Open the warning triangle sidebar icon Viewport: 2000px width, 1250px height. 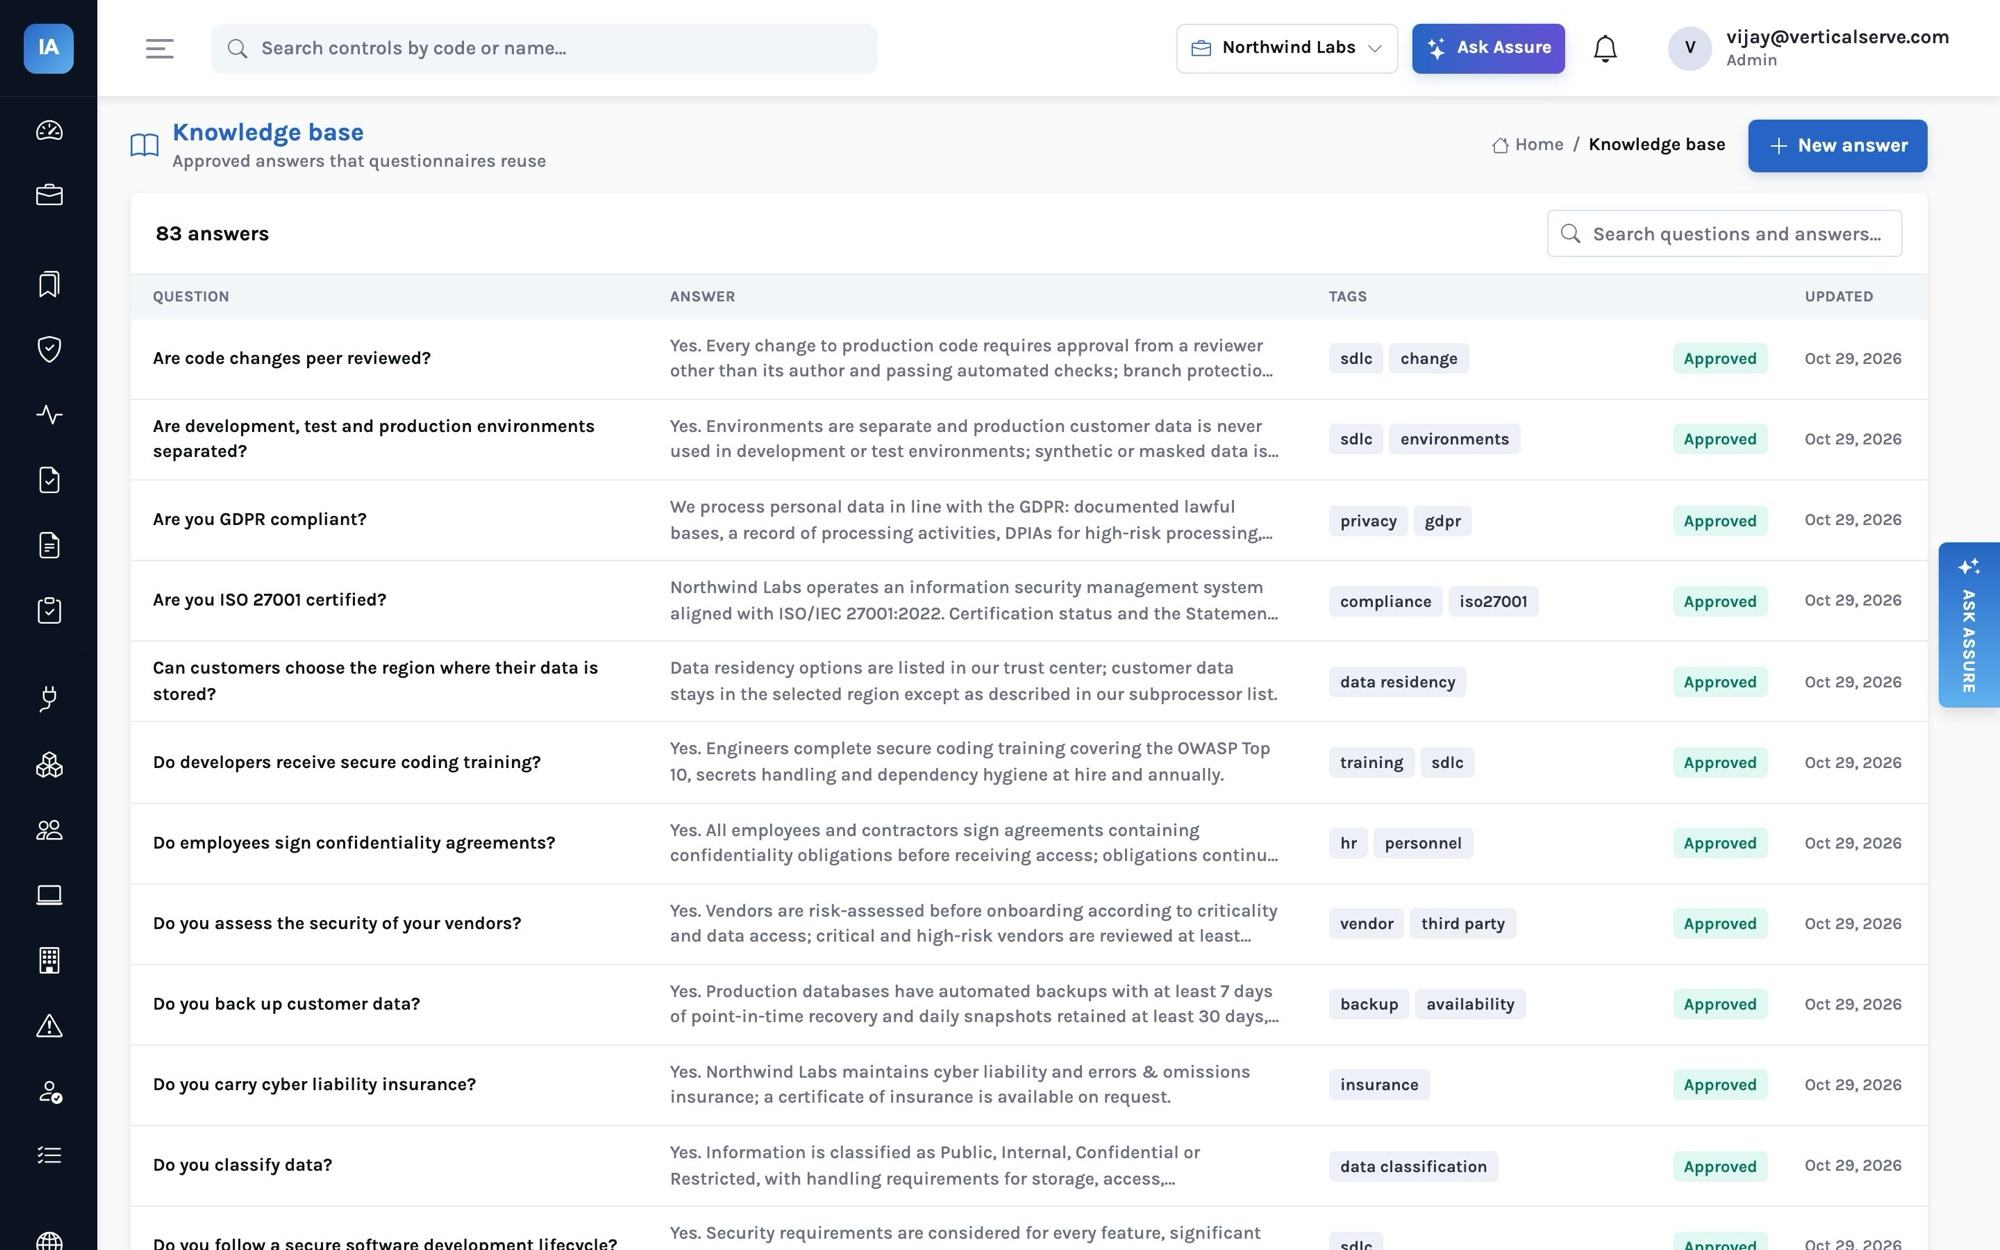(x=49, y=1026)
